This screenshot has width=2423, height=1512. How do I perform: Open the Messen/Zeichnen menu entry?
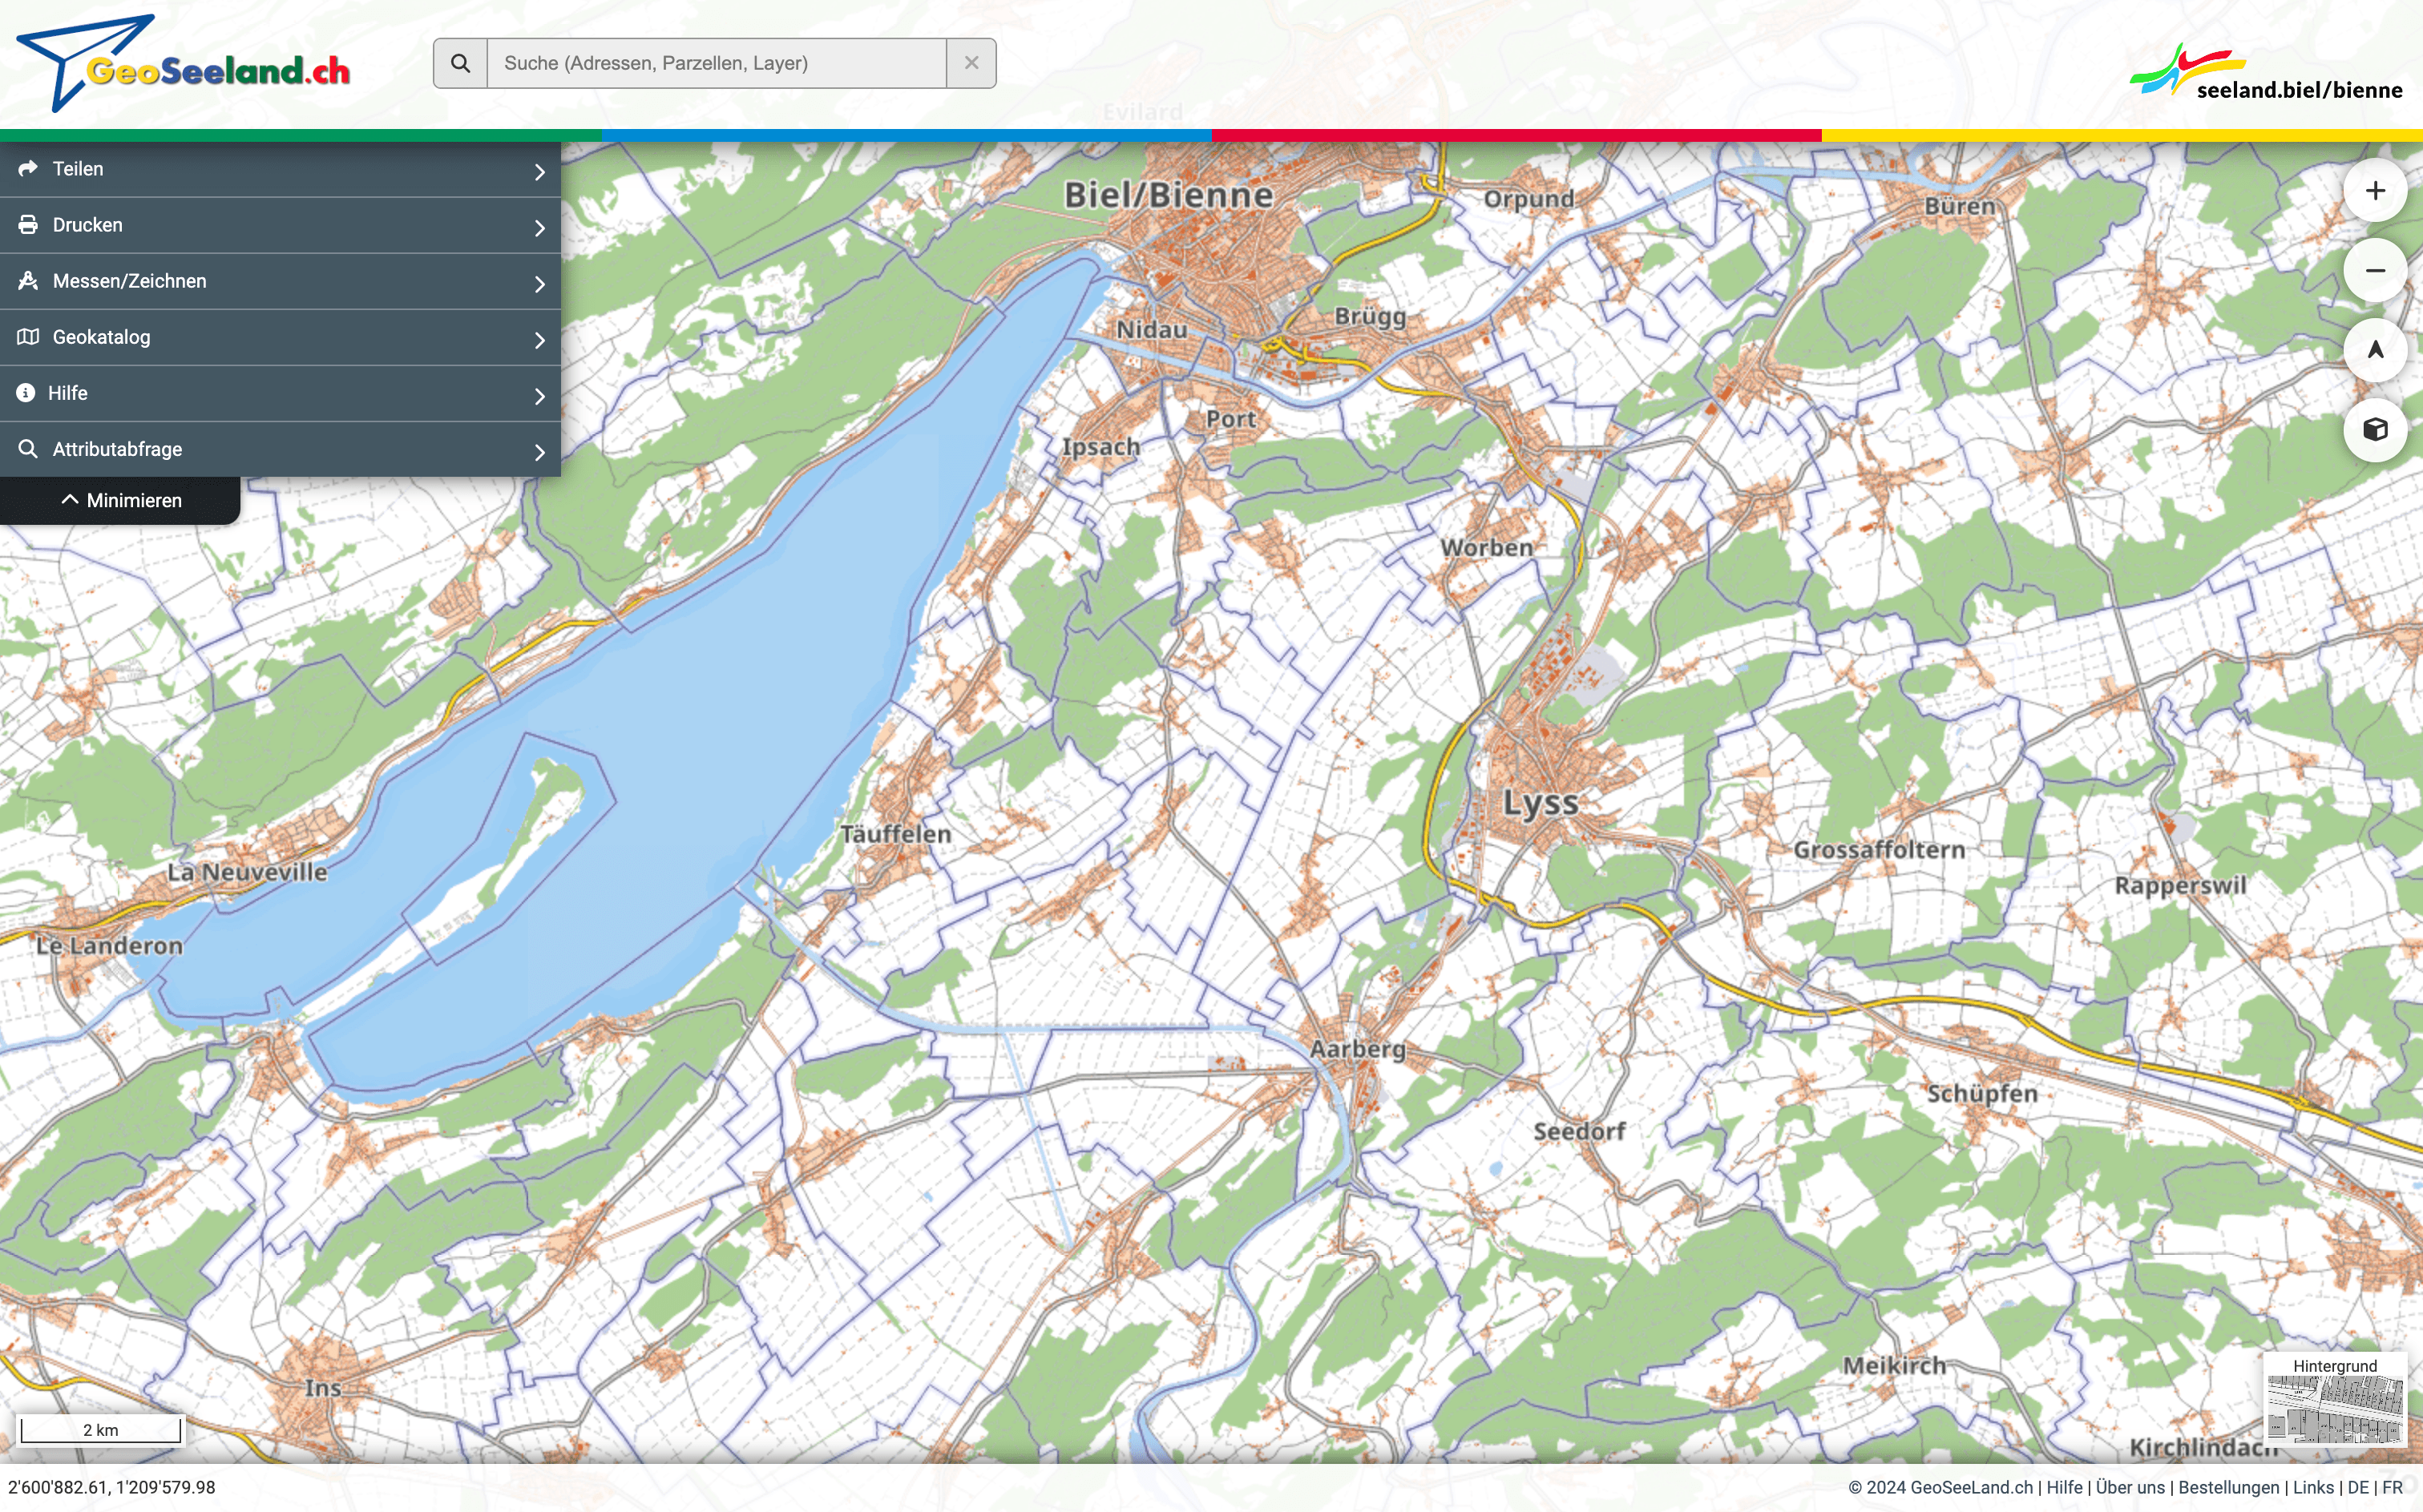coord(280,281)
